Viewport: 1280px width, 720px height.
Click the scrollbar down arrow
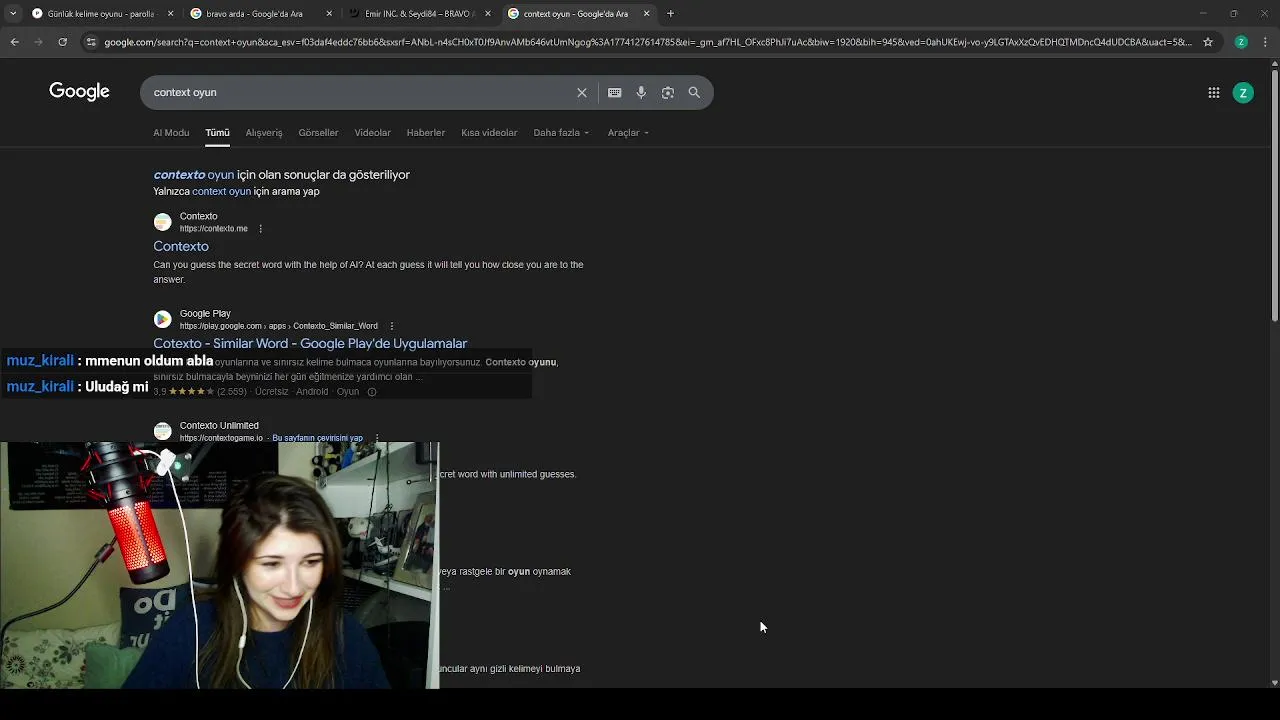click(1274, 683)
